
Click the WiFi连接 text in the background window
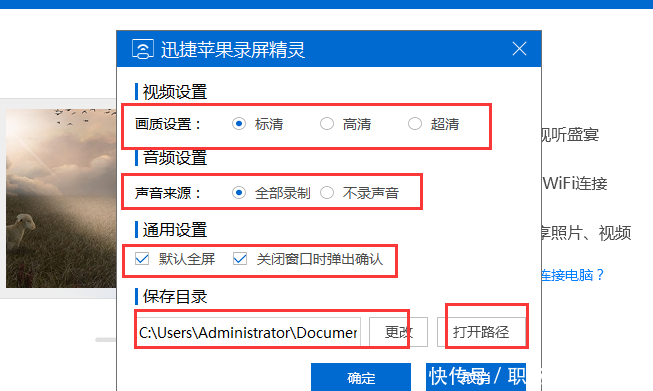(575, 183)
